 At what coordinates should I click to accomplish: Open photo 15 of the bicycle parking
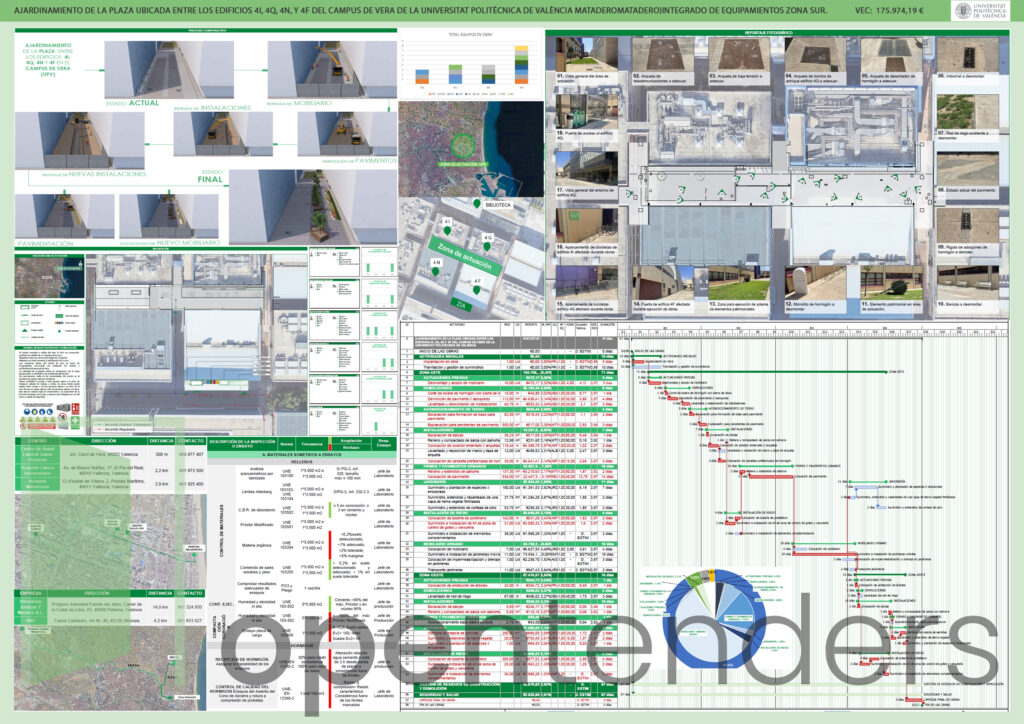coord(586,283)
